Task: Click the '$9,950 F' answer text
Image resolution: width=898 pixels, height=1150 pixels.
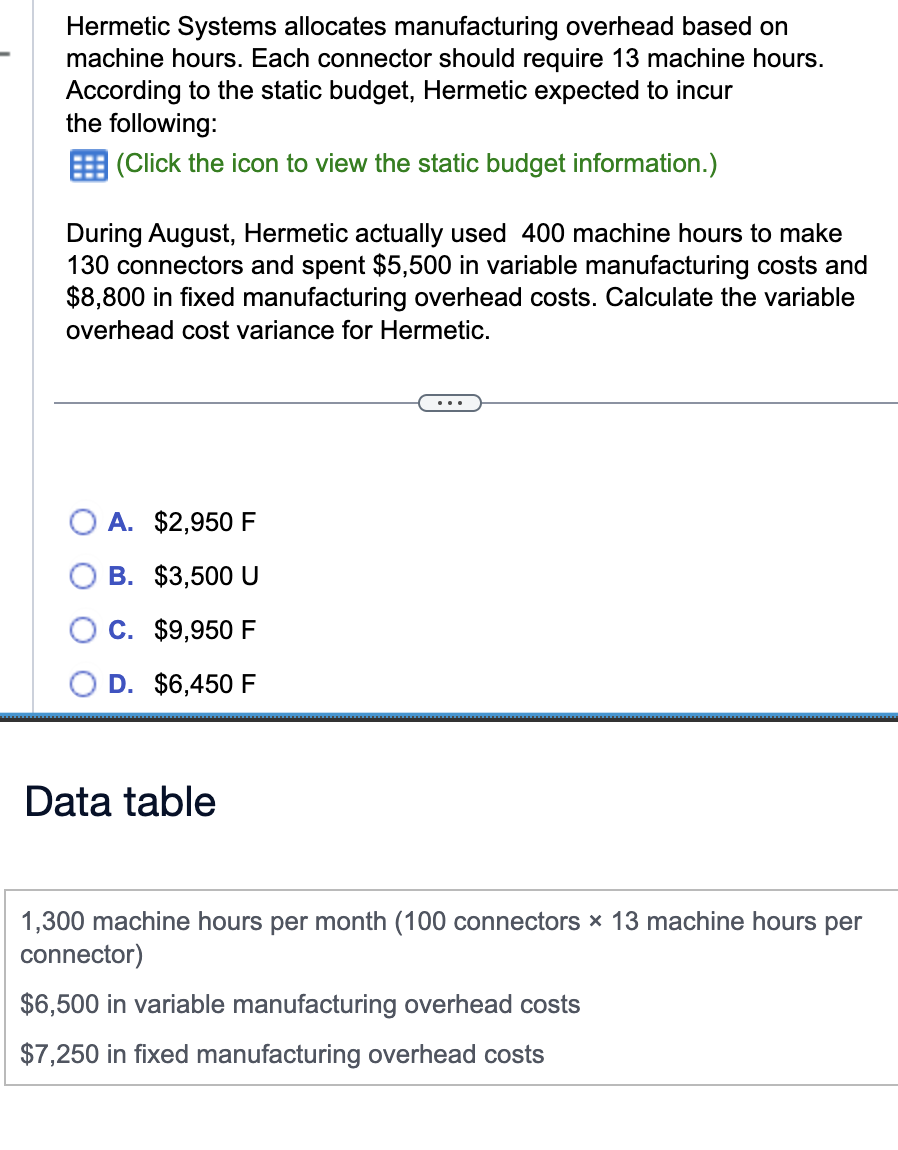Action: 205,630
